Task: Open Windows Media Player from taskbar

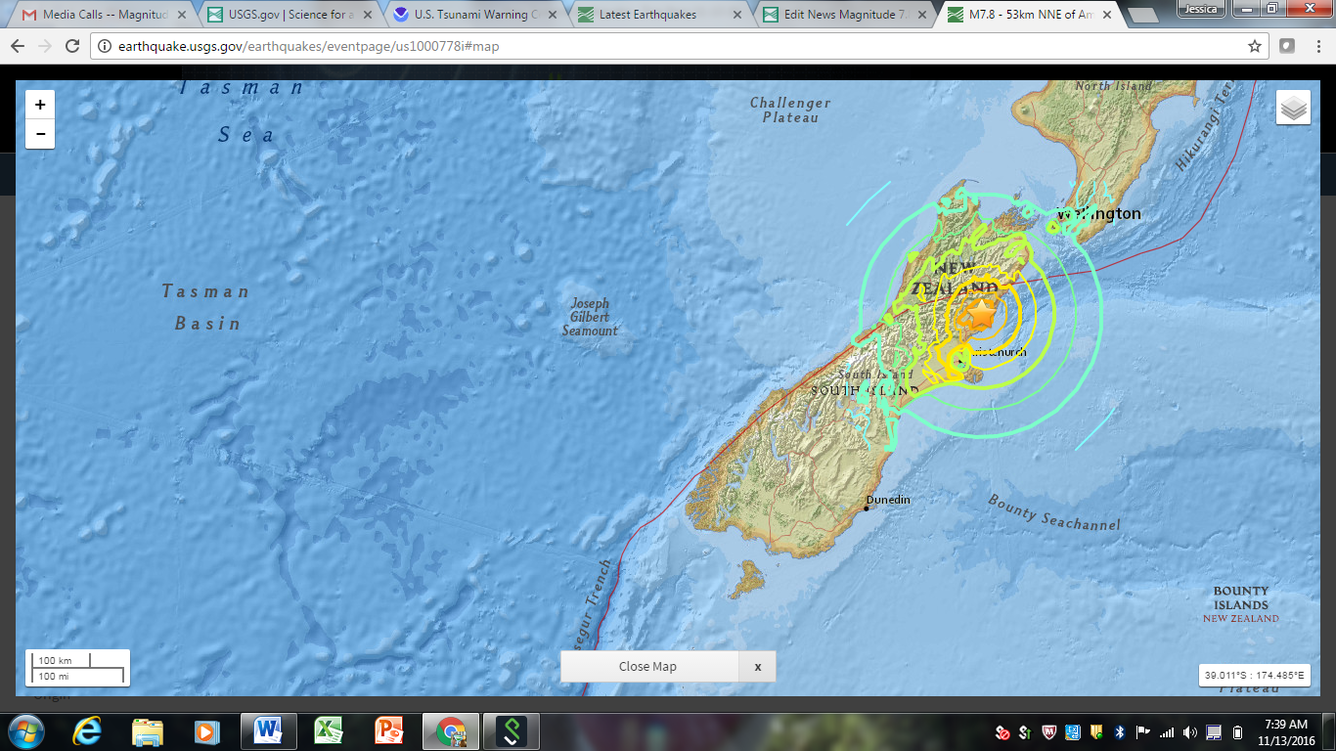Action: tap(207, 731)
